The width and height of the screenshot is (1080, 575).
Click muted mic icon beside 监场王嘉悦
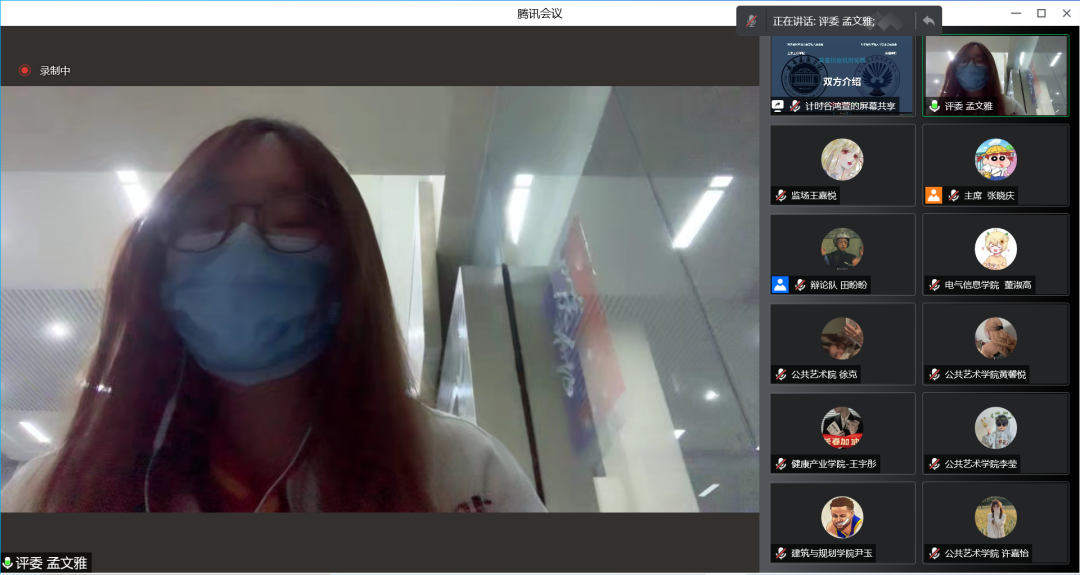tap(780, 196)
